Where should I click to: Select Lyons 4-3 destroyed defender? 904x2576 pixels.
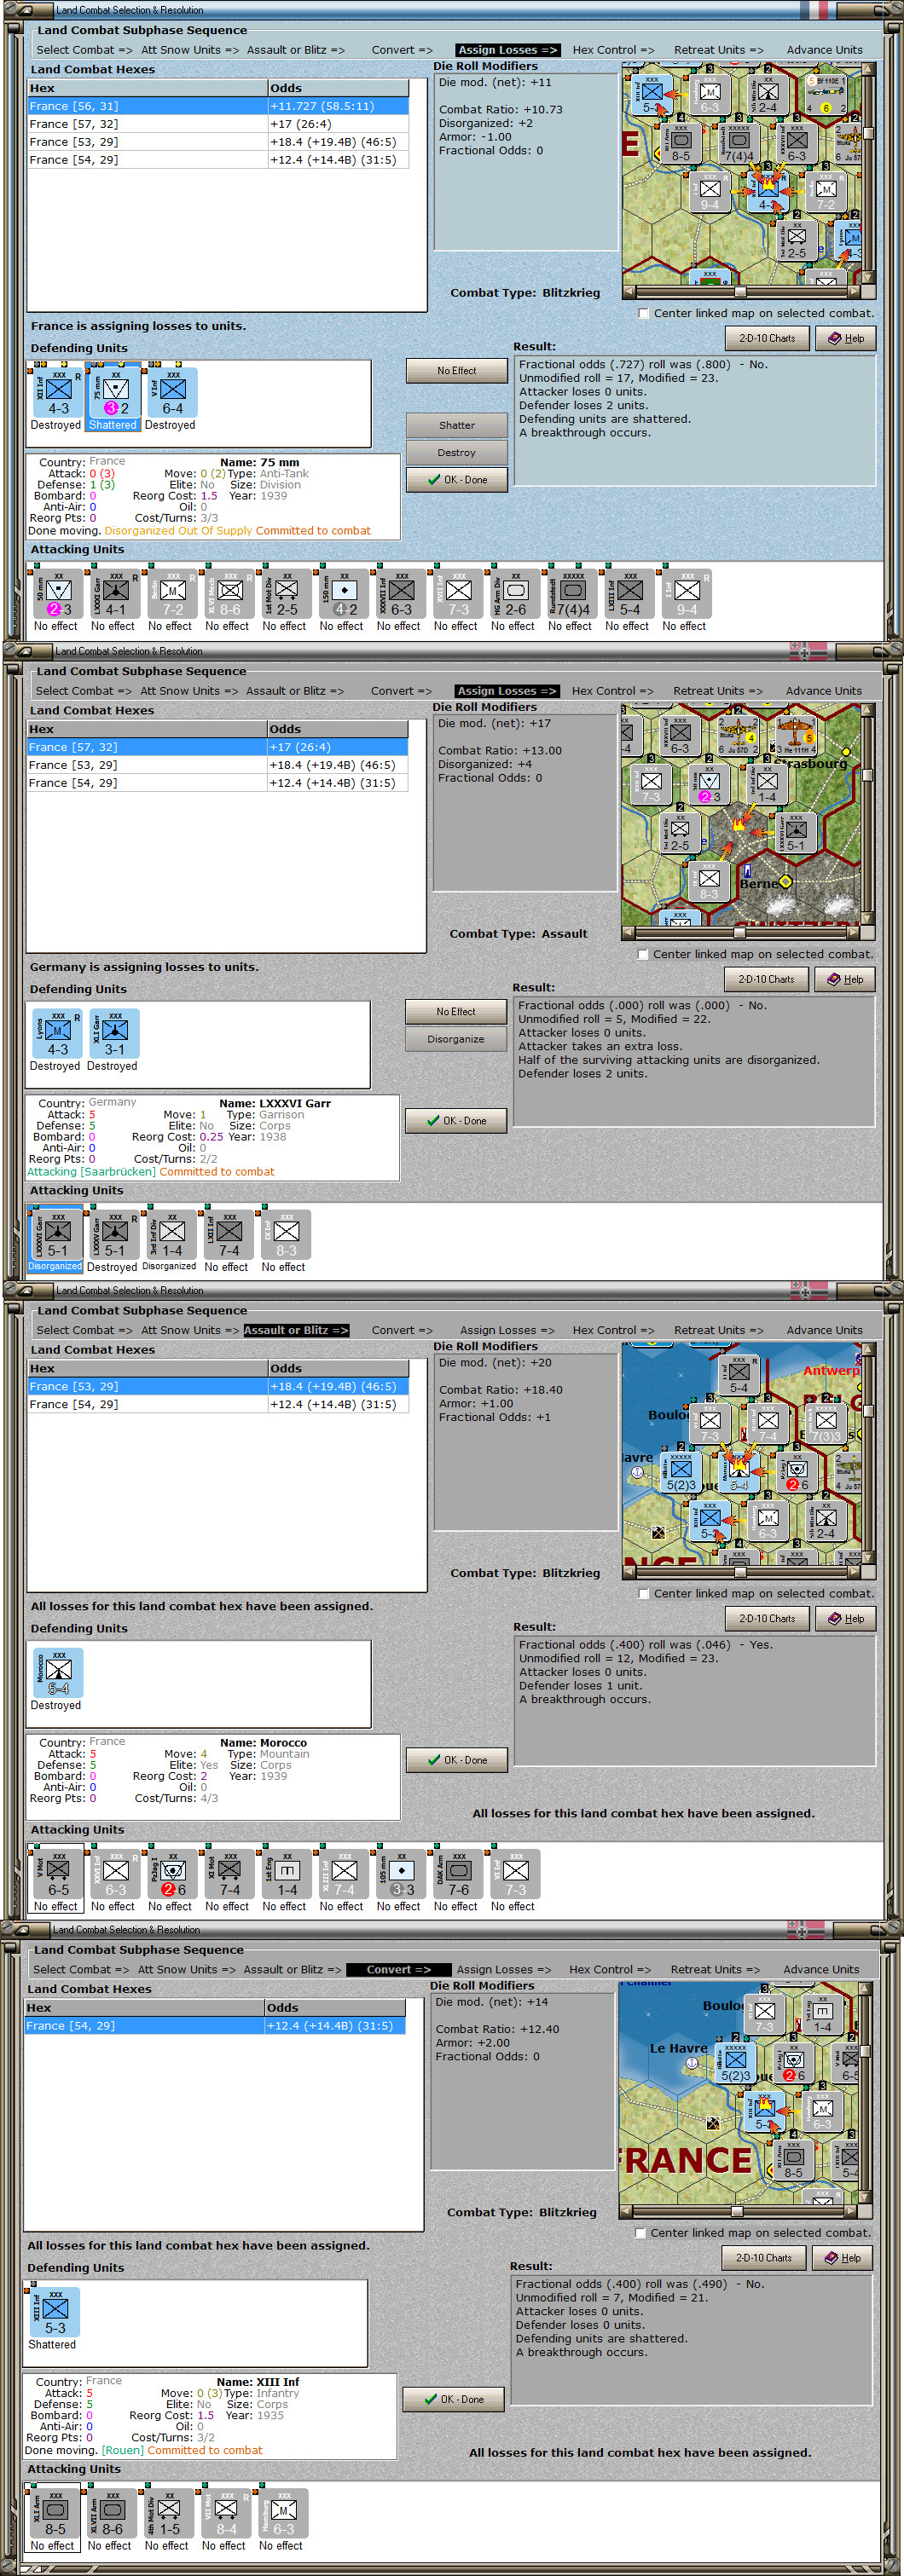(x=58, y=1035)
